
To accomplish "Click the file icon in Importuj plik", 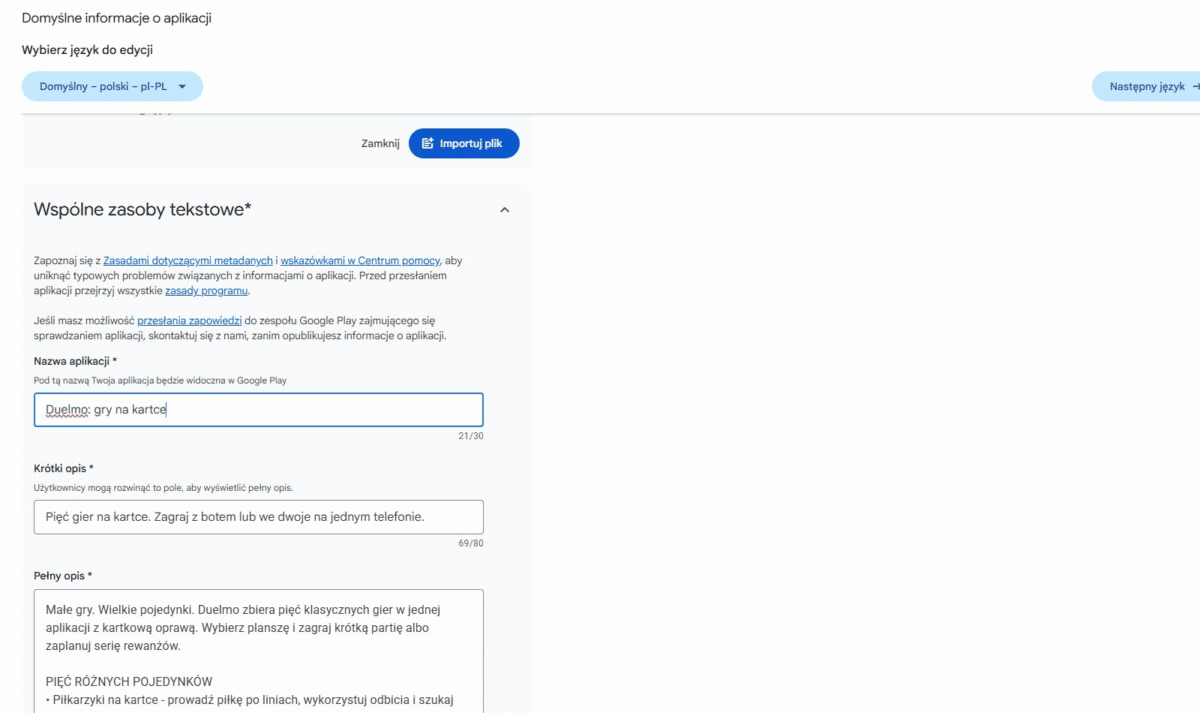I will click(428, 144).
